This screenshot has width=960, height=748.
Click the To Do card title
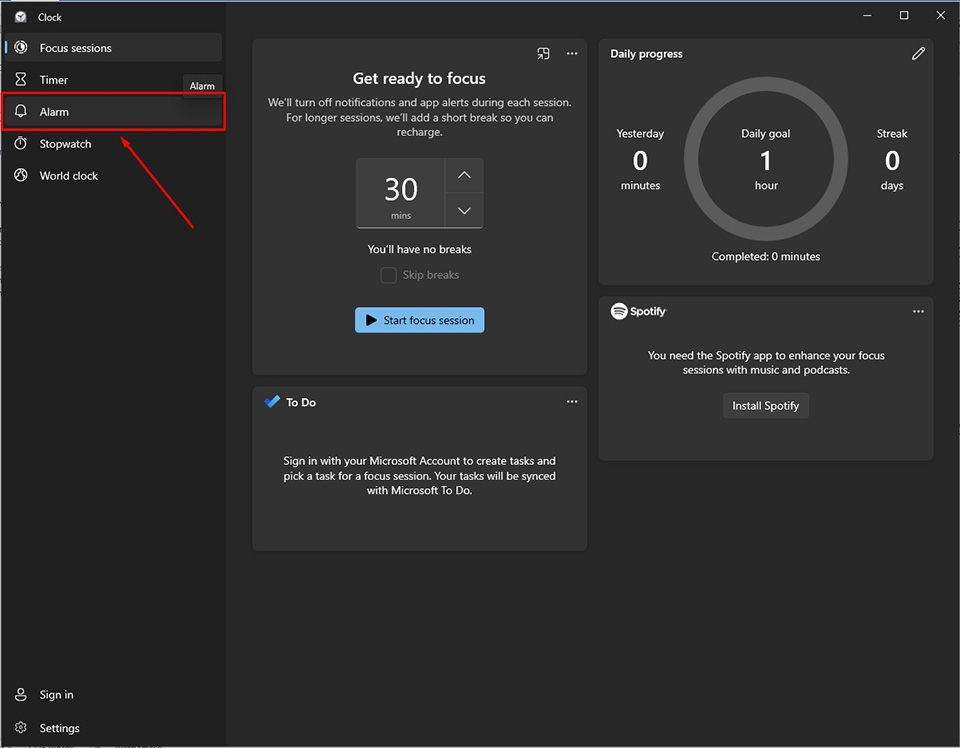pyautogui.click(x=301, y=402)
